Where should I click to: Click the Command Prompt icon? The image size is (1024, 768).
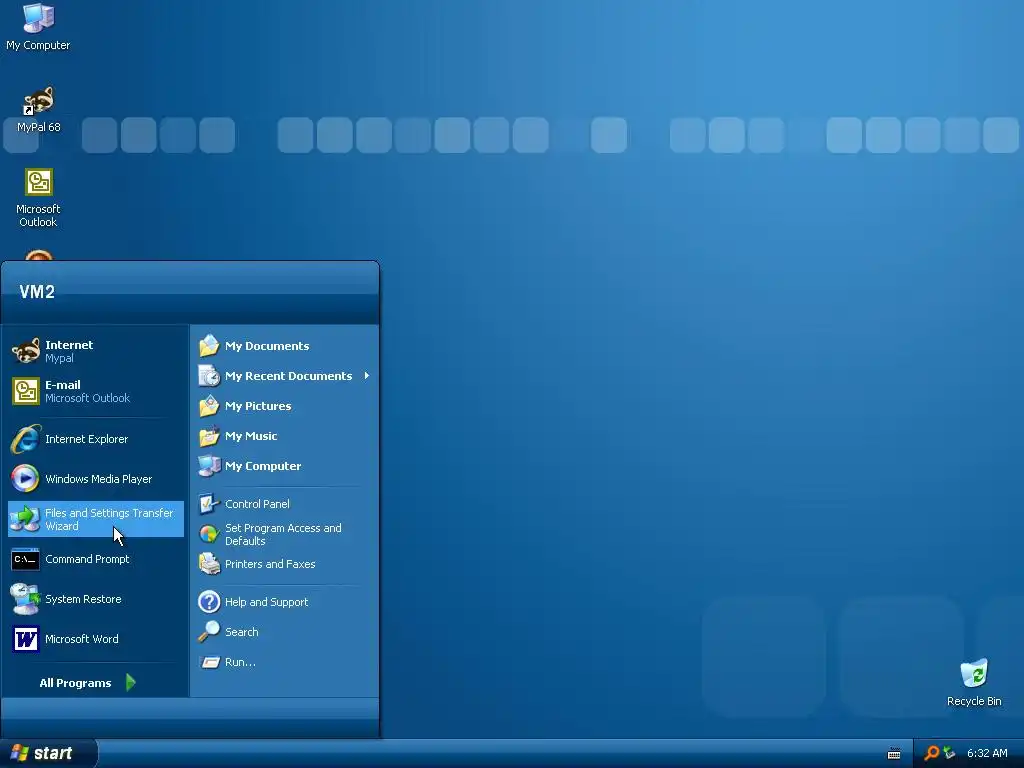click(x=25, y=559)
